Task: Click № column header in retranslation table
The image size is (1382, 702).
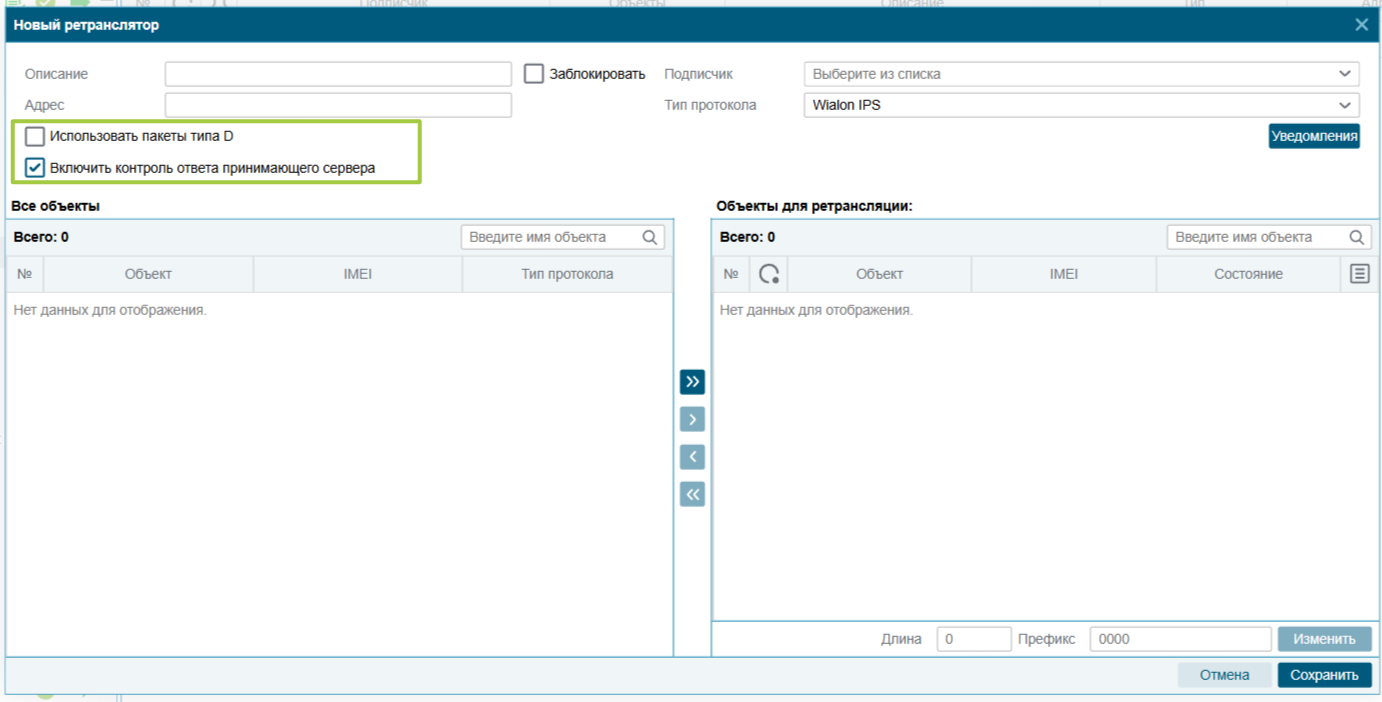Action: (731, 274)
